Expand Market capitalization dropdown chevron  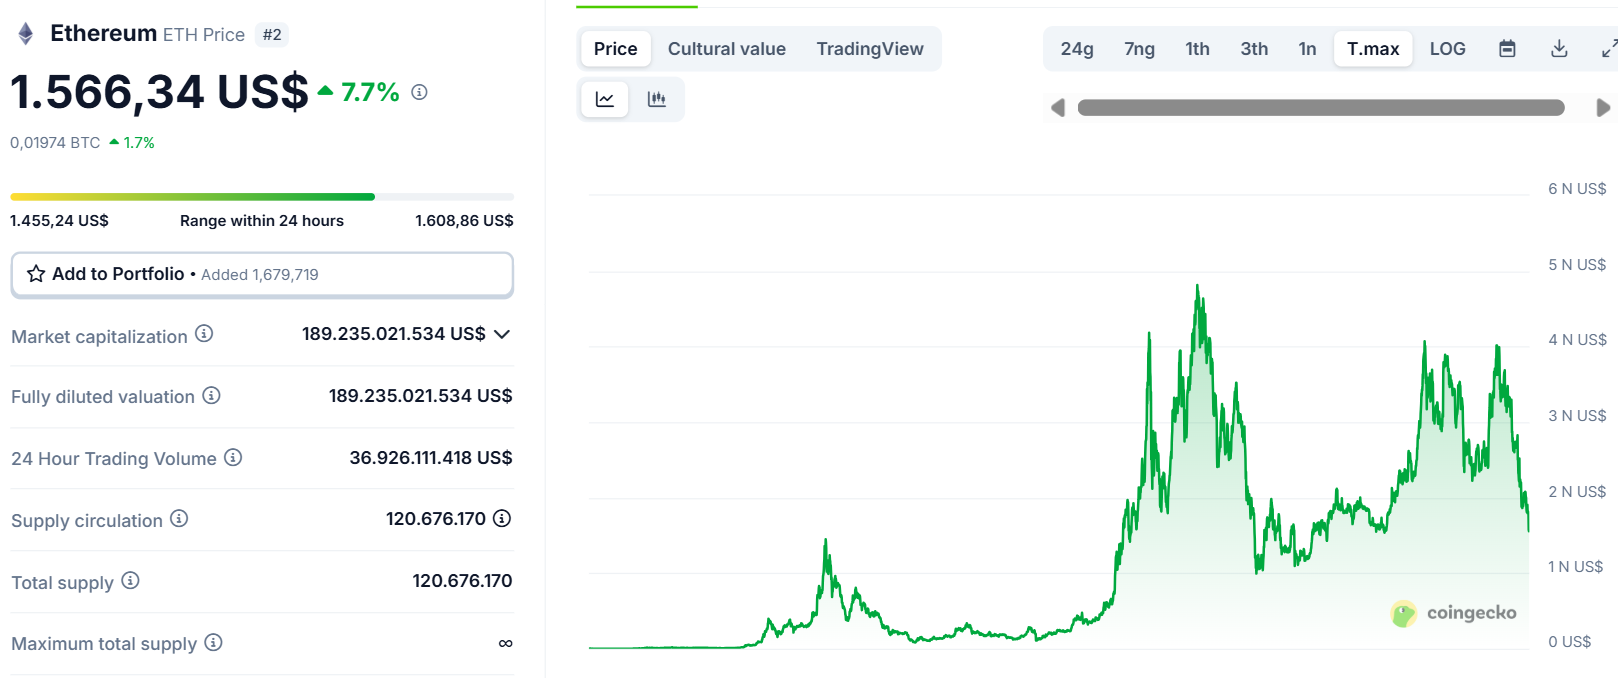coord(502,334)
